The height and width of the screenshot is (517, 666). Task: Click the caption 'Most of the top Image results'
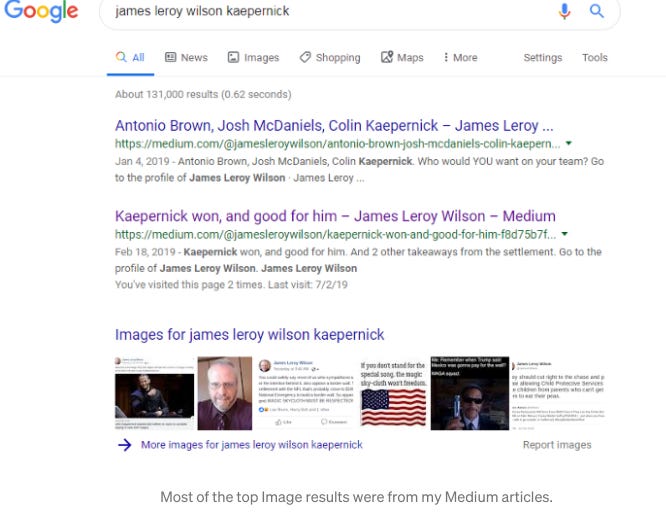356,497
